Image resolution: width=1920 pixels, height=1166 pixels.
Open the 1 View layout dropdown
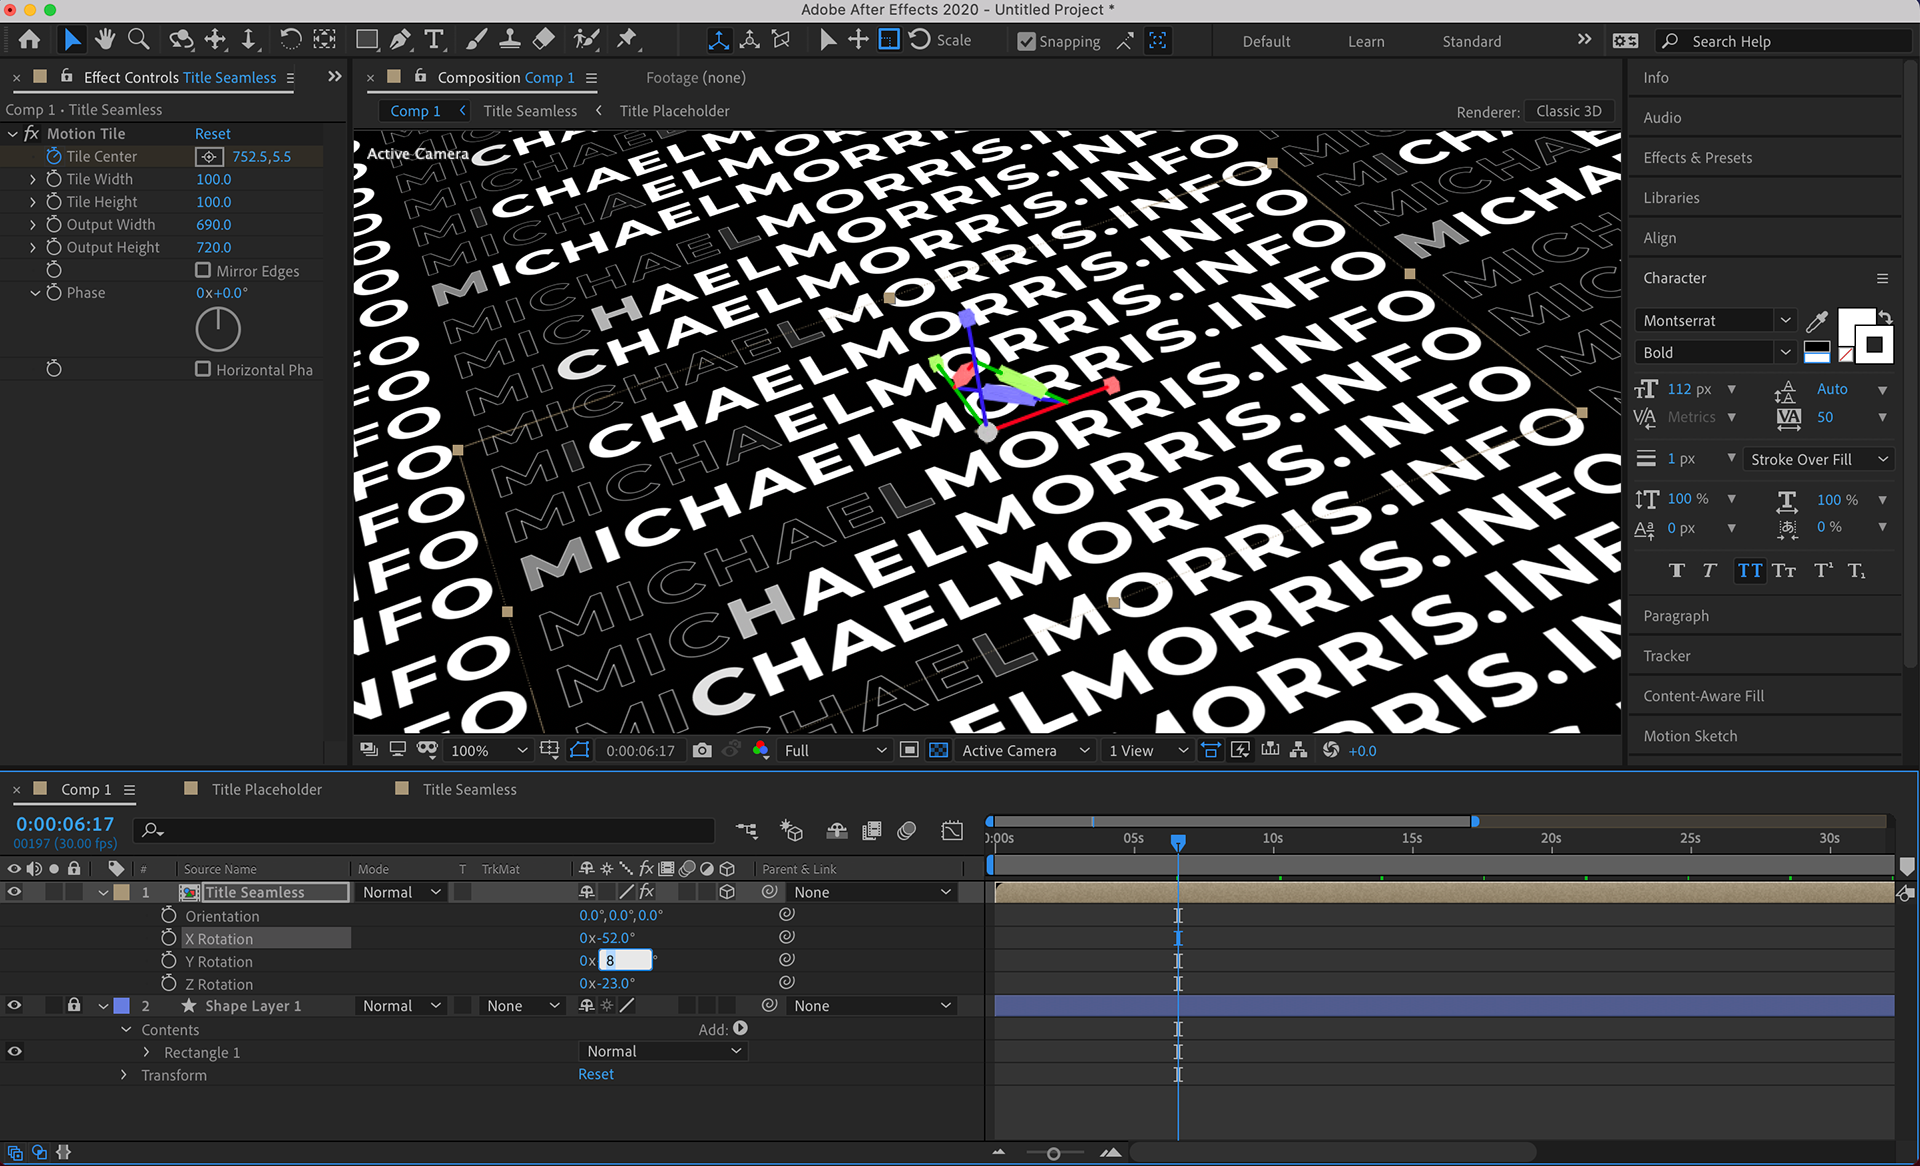point(1148,751)
